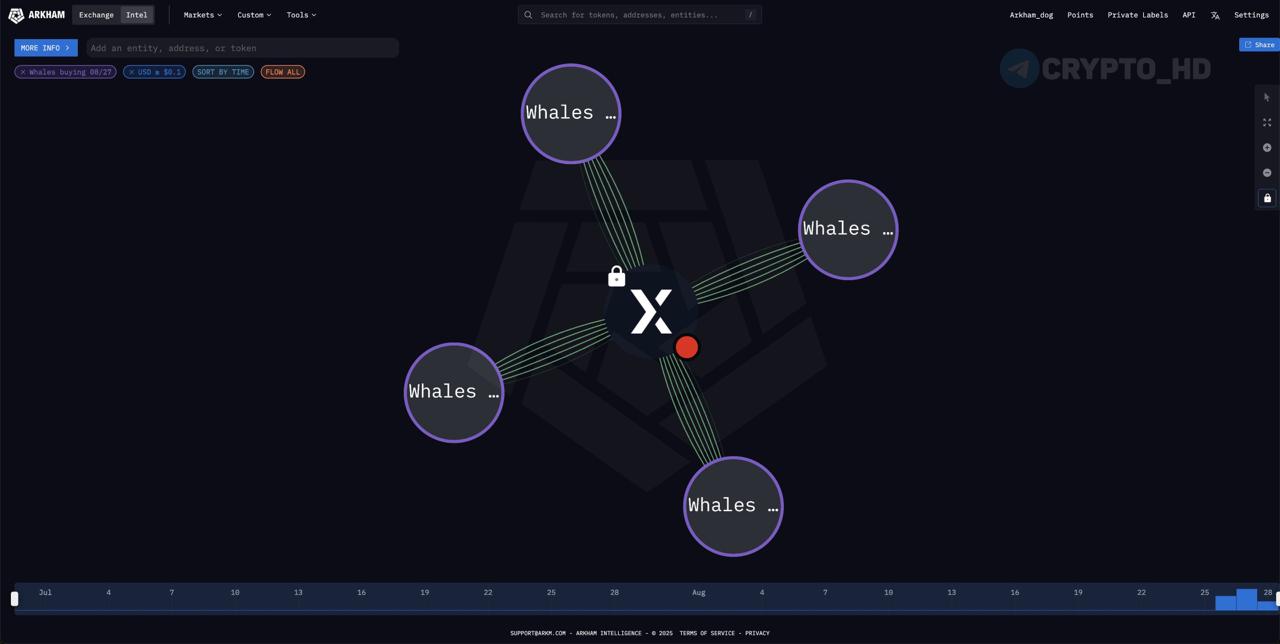Open the language translation selector
Viewport: 1280px width, 644px height.
pyautogui.click(x=1215, y=15)
